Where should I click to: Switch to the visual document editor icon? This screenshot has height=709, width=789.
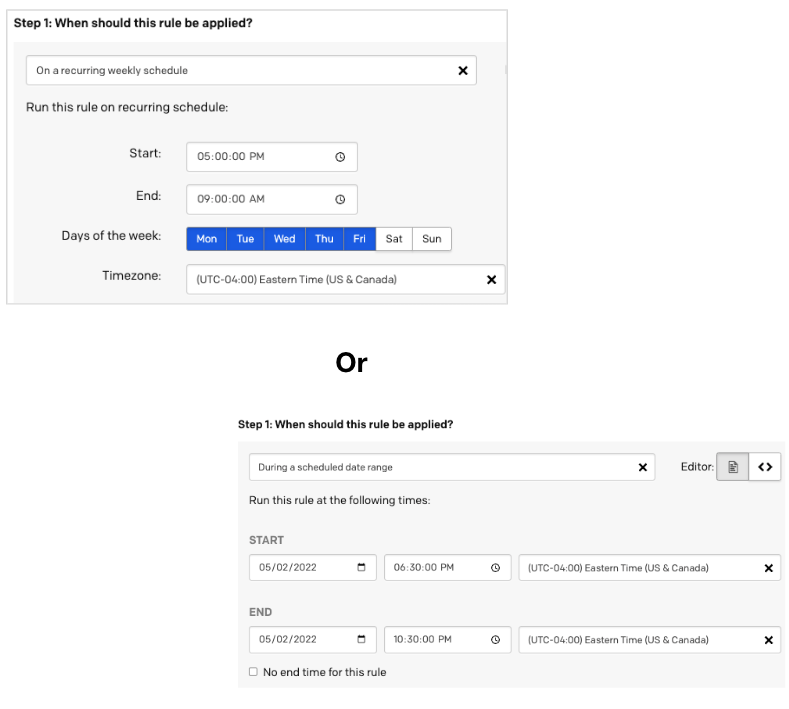tap(733, 467)
